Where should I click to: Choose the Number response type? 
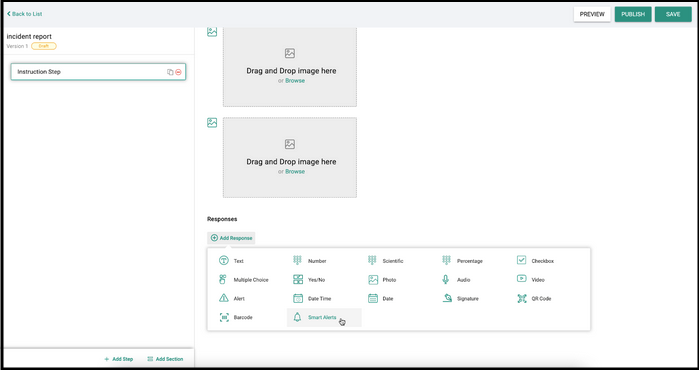[310, 261]
